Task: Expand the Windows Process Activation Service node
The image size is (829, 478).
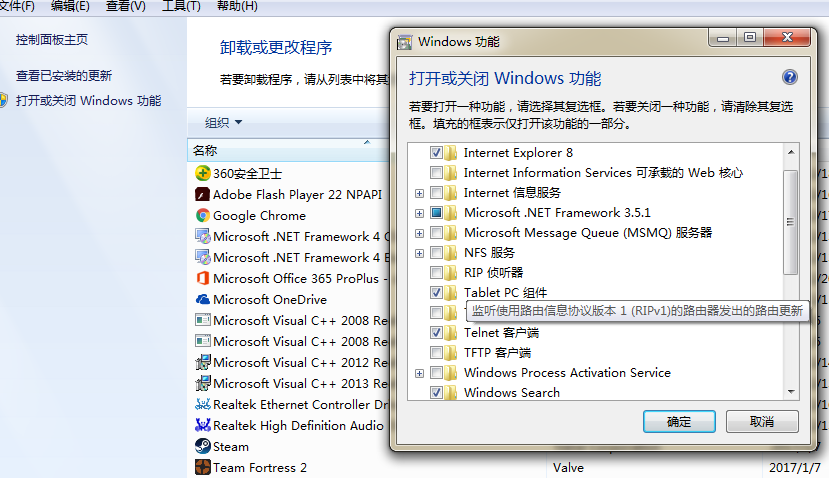Action: (419, 373)
